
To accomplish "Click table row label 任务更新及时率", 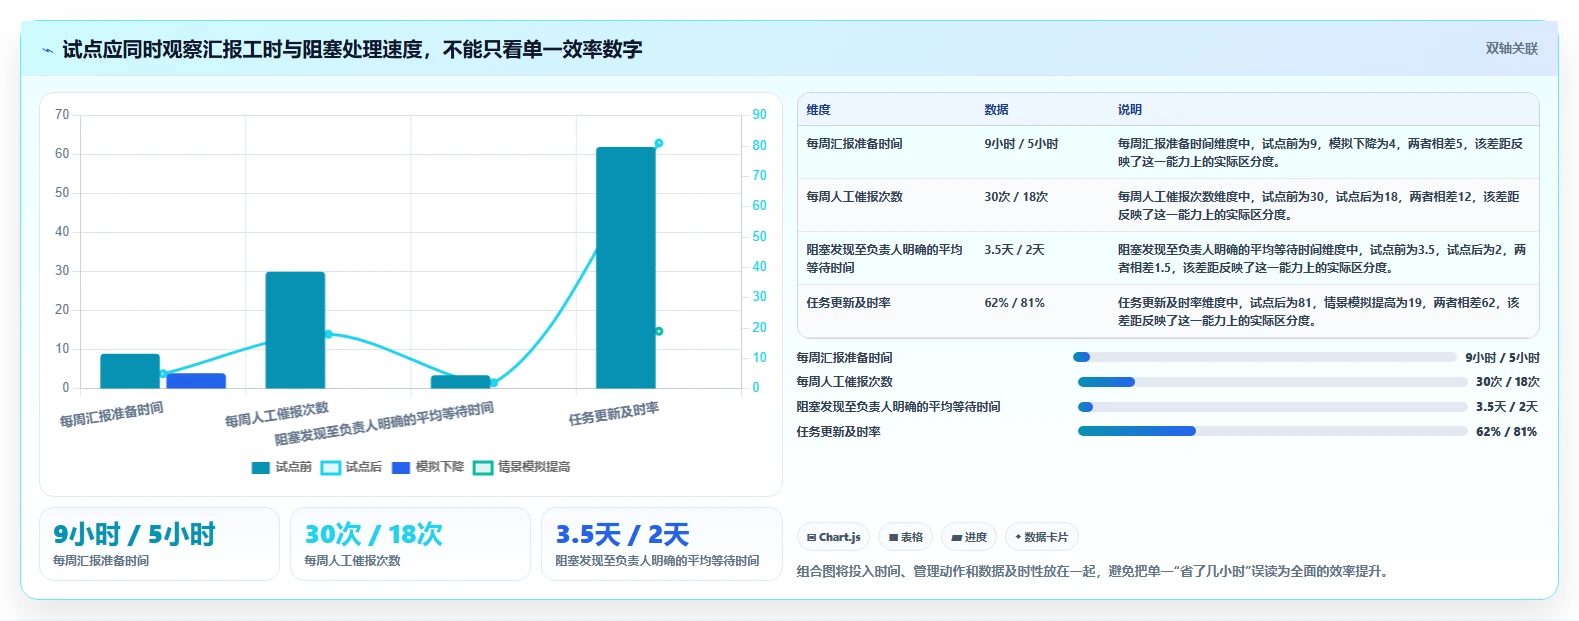I will [848, 303].
